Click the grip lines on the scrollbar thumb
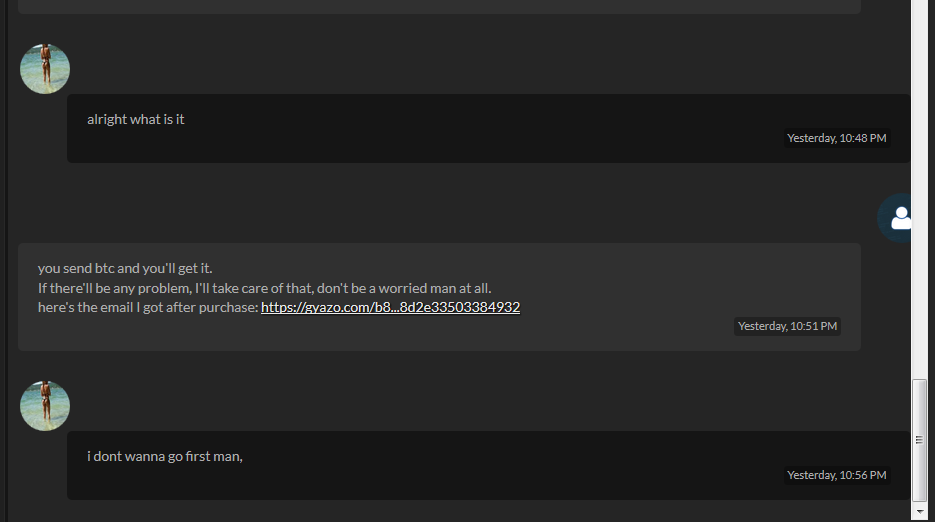This screenshot has width=935, height=522. (x=919, y=440)
